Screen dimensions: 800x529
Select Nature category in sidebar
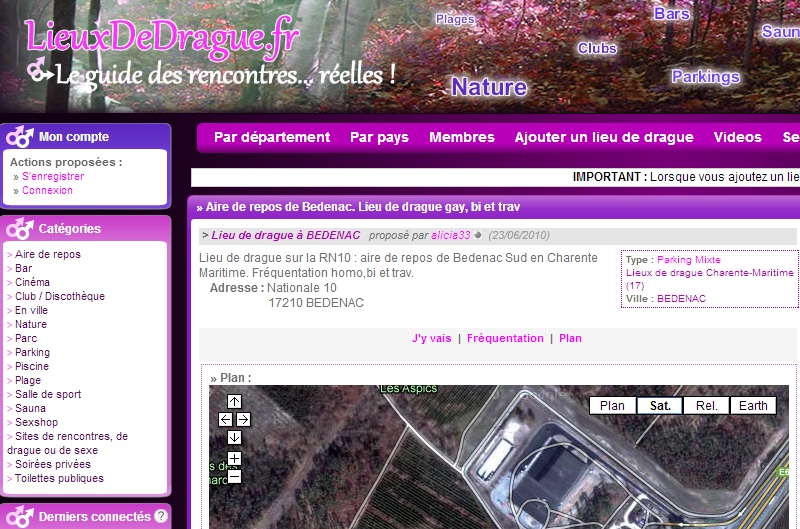(31, 324)
